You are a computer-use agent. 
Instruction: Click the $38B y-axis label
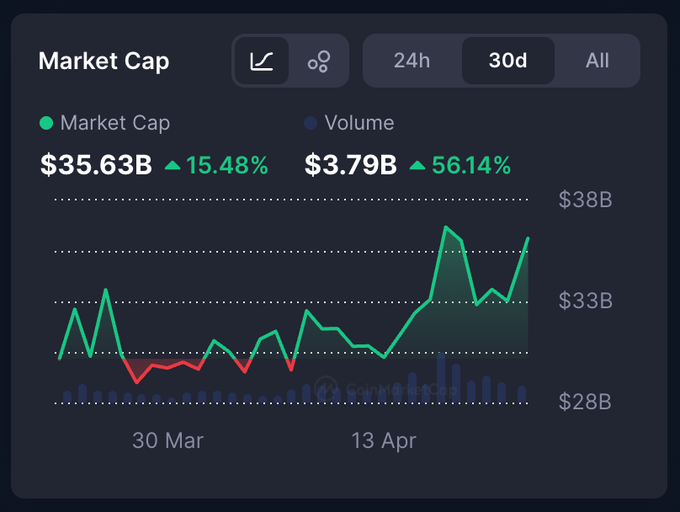pyautogui.click(x=585, y=200)
